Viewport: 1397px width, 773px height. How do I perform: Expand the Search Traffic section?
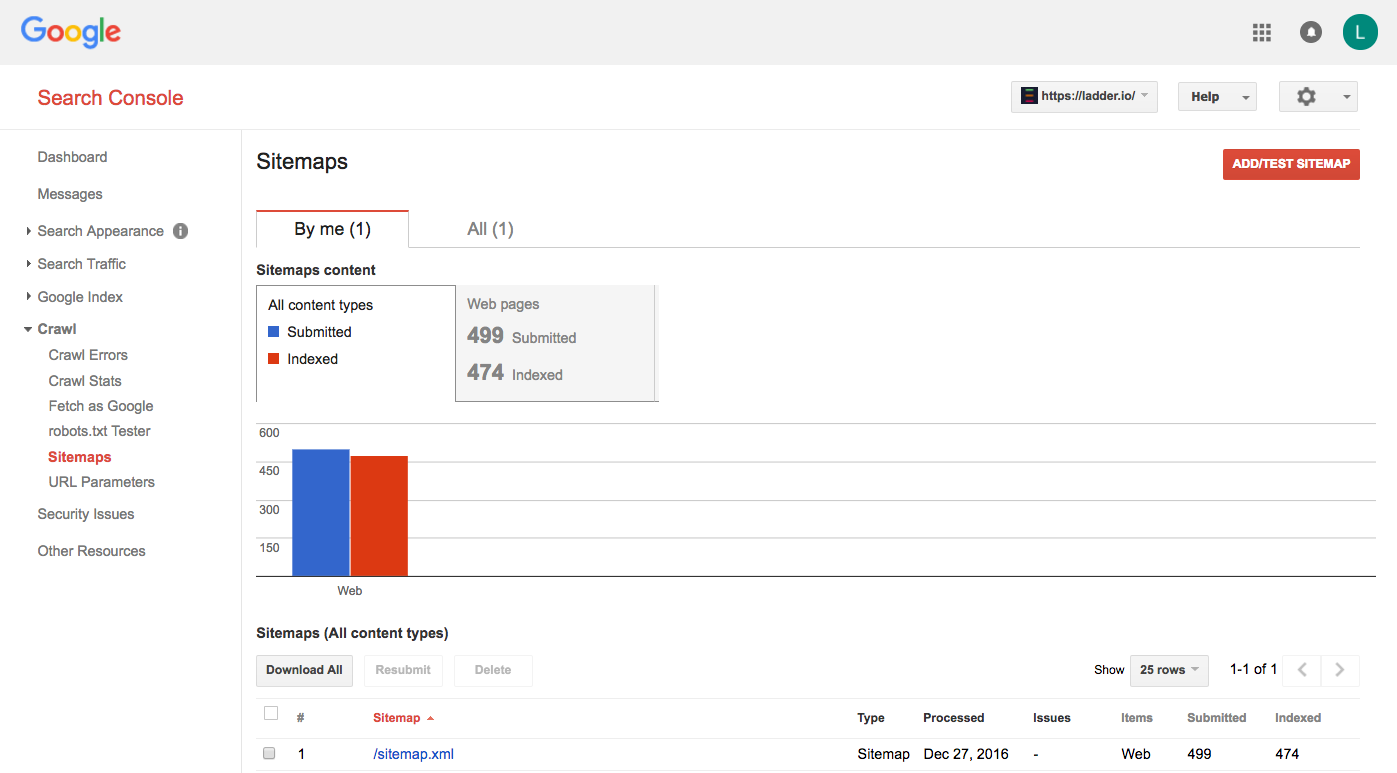click(81, 264)
